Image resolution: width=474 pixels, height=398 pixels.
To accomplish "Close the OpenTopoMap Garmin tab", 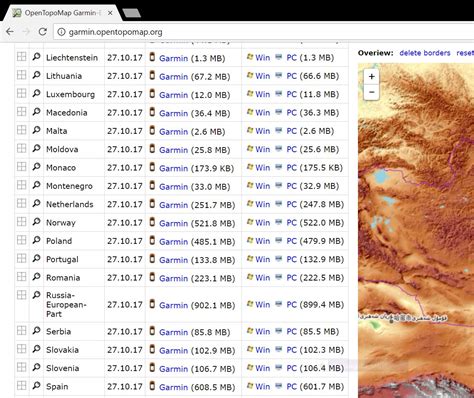I will [x=110, y=13].
